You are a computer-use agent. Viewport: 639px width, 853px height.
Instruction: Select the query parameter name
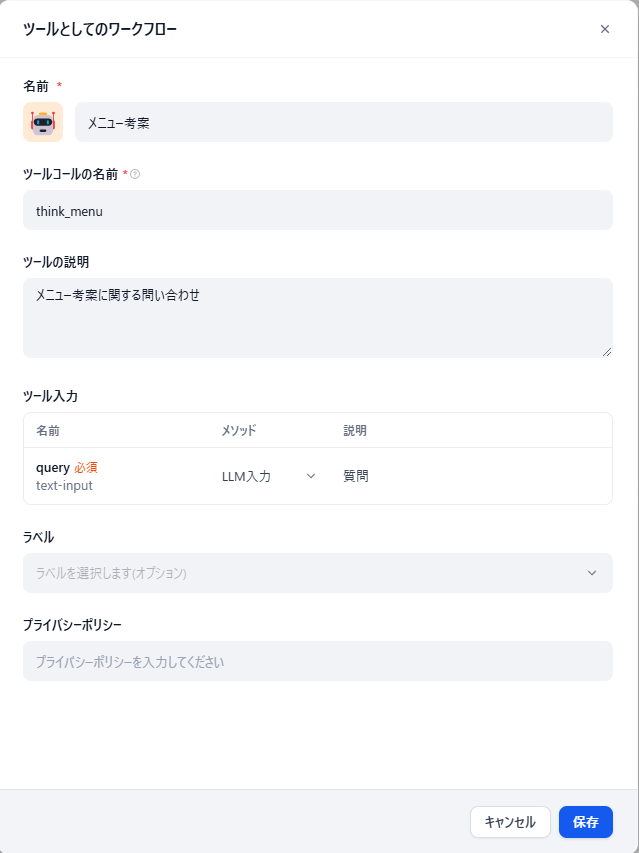(x=52, y=467)
